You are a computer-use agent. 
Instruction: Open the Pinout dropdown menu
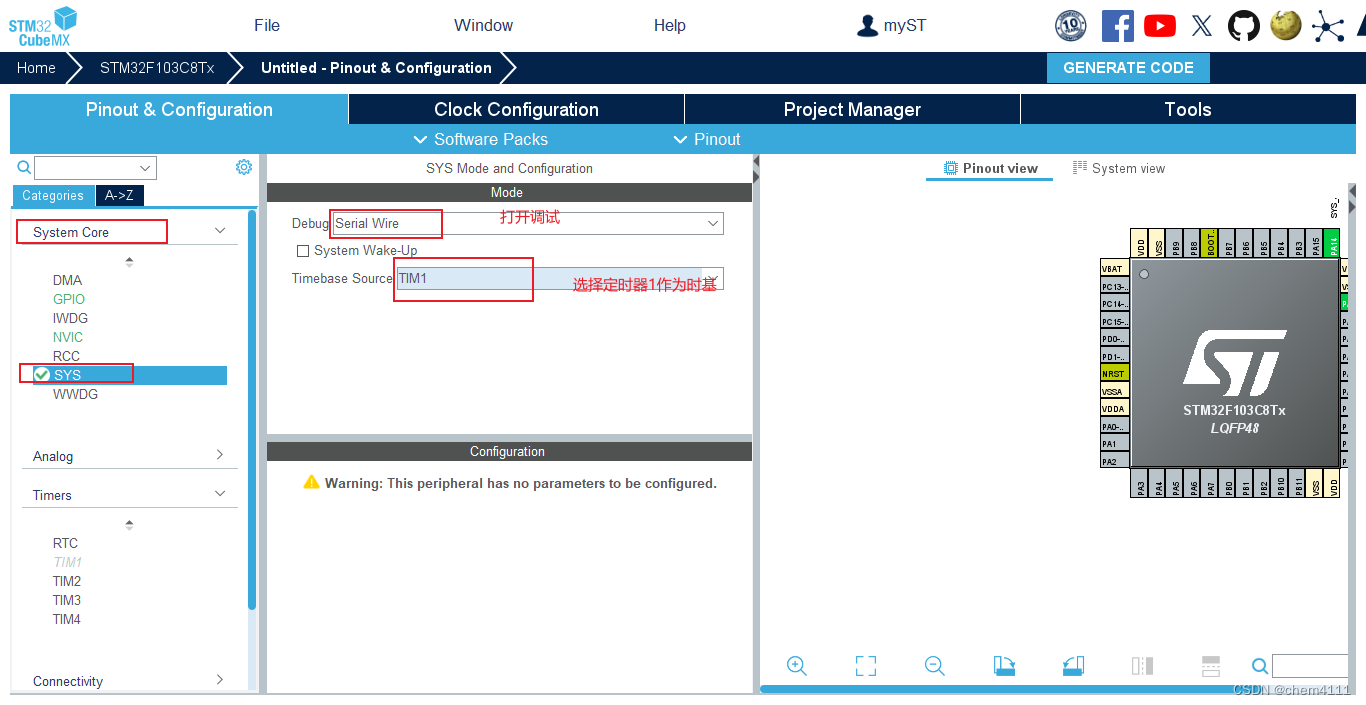[708, 139]
